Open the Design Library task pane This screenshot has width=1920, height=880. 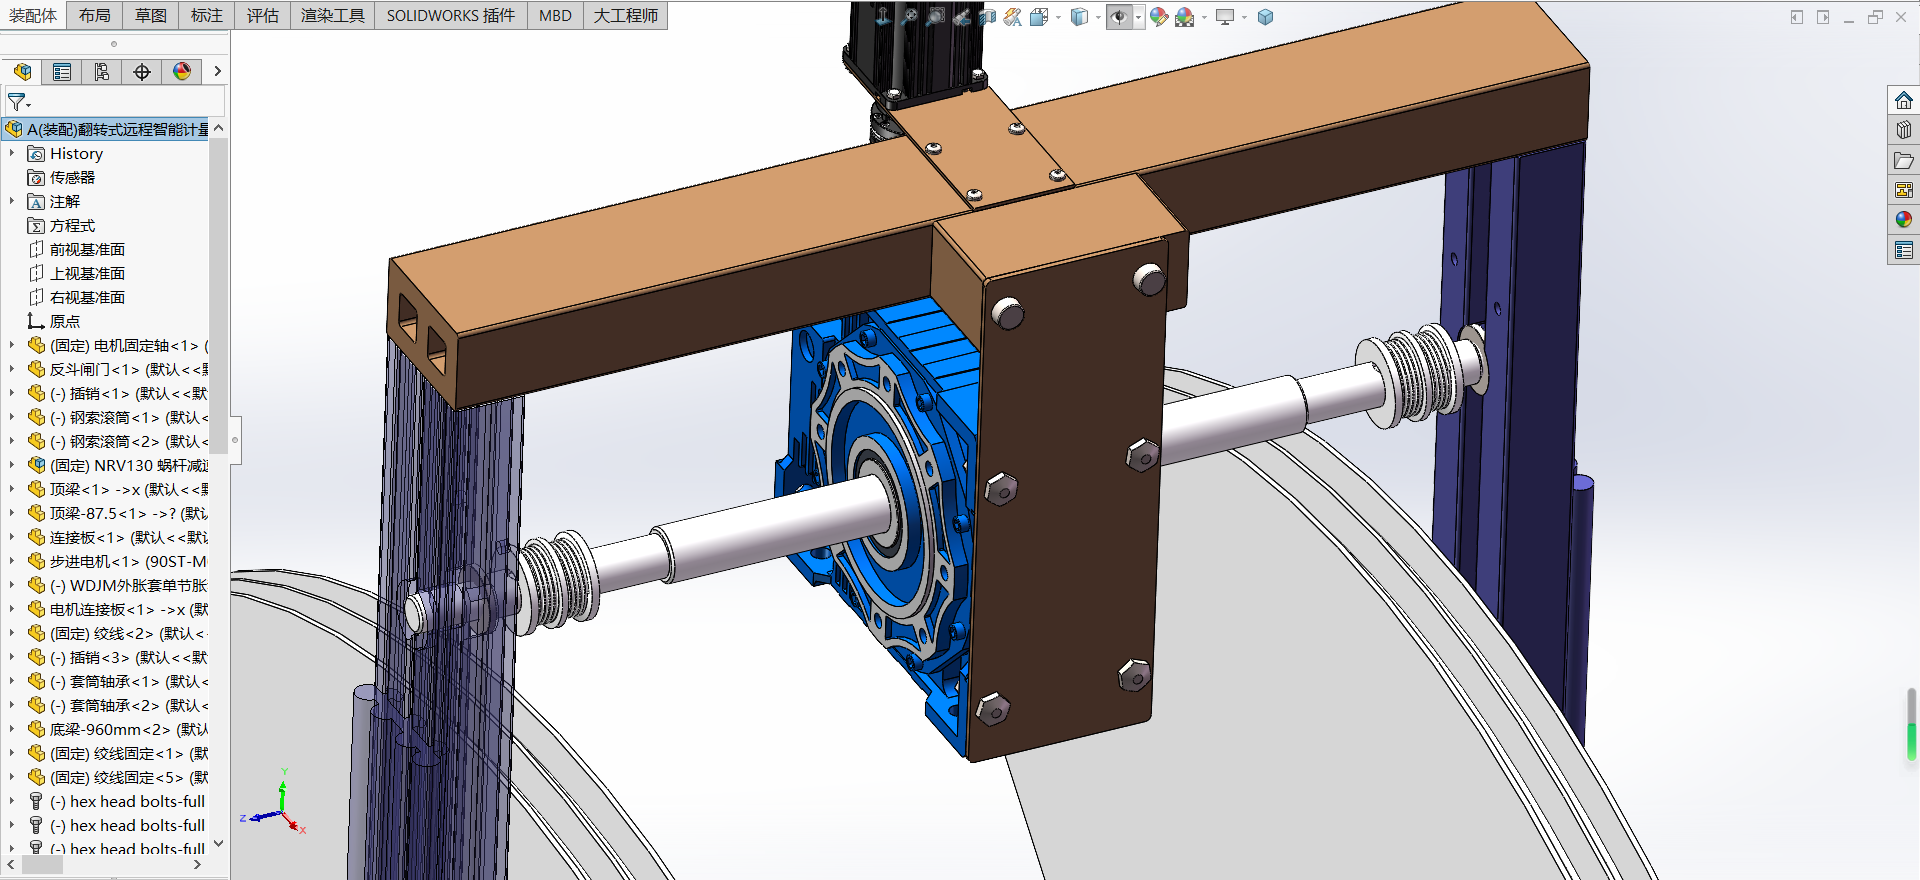1903,130
